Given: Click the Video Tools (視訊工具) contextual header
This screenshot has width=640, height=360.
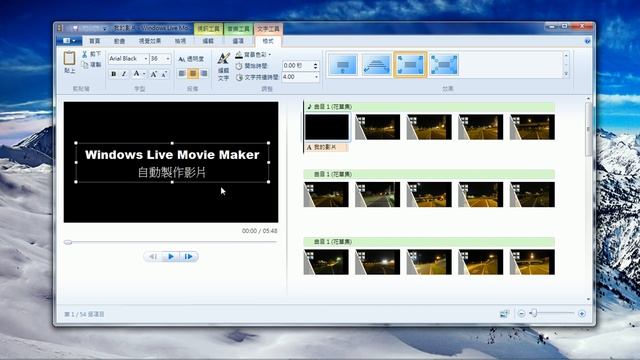Looking at the screenshot, I should tap(209, 29).
